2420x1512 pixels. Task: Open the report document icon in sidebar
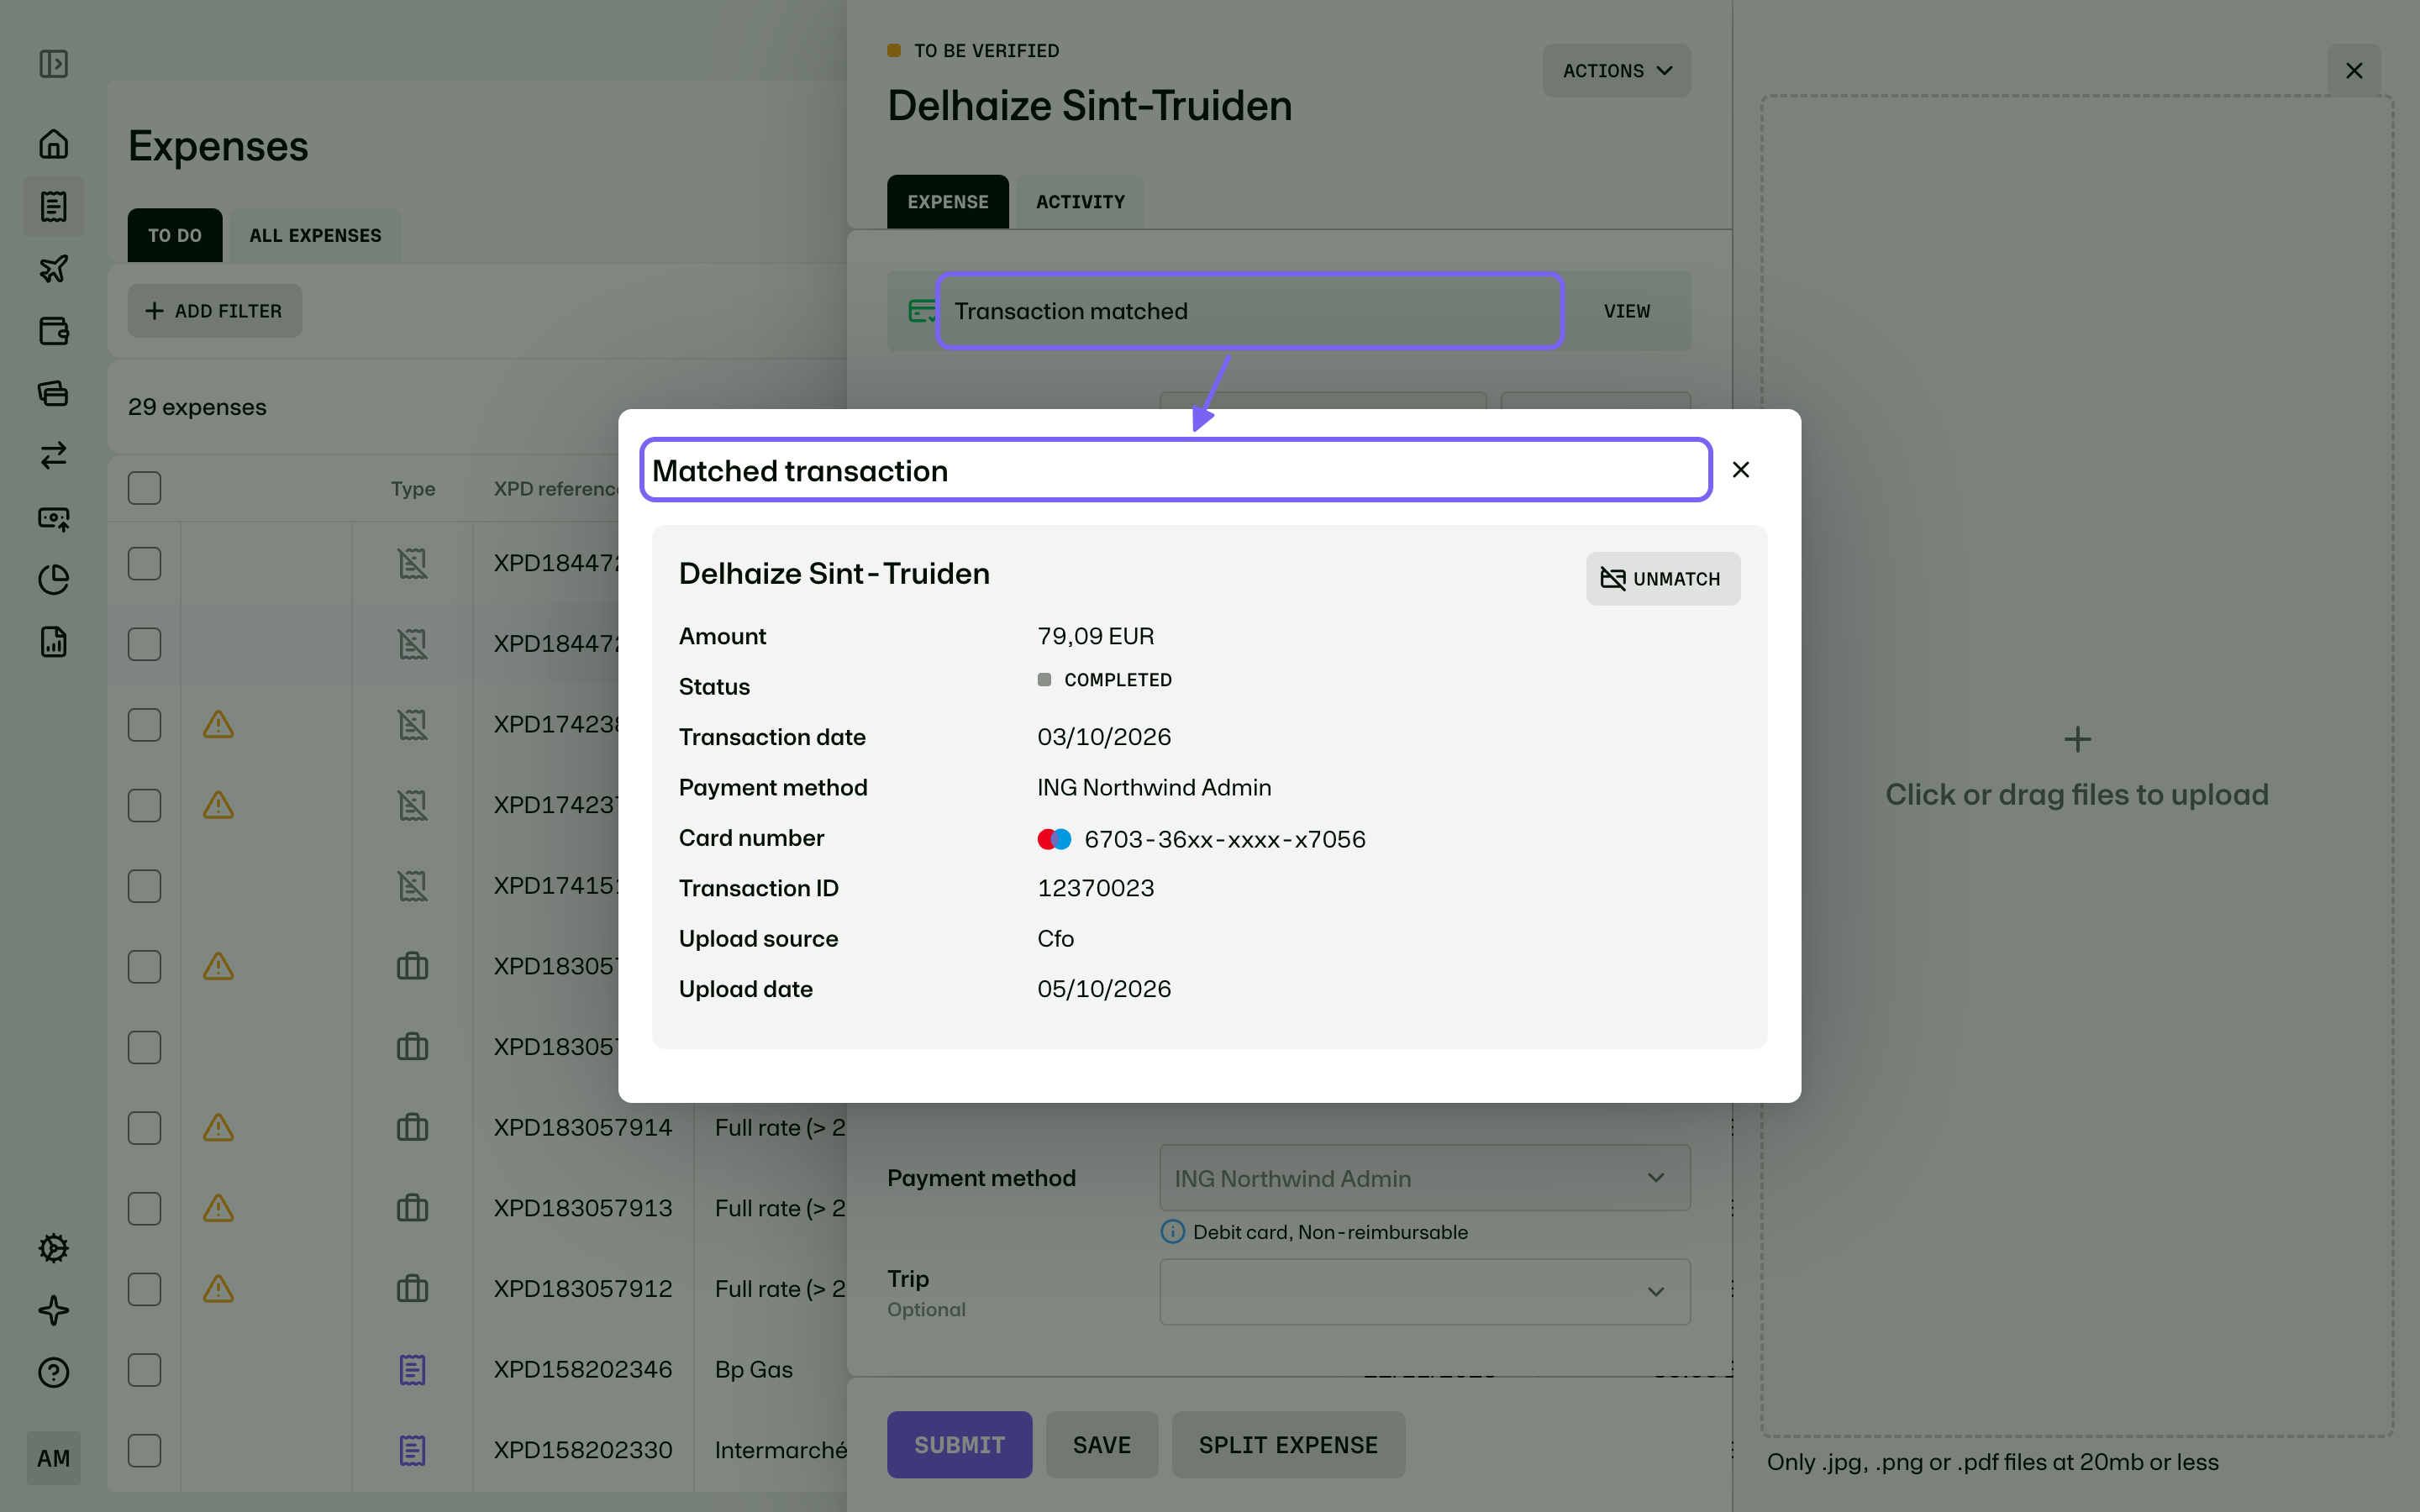click(x=53, y=642)
